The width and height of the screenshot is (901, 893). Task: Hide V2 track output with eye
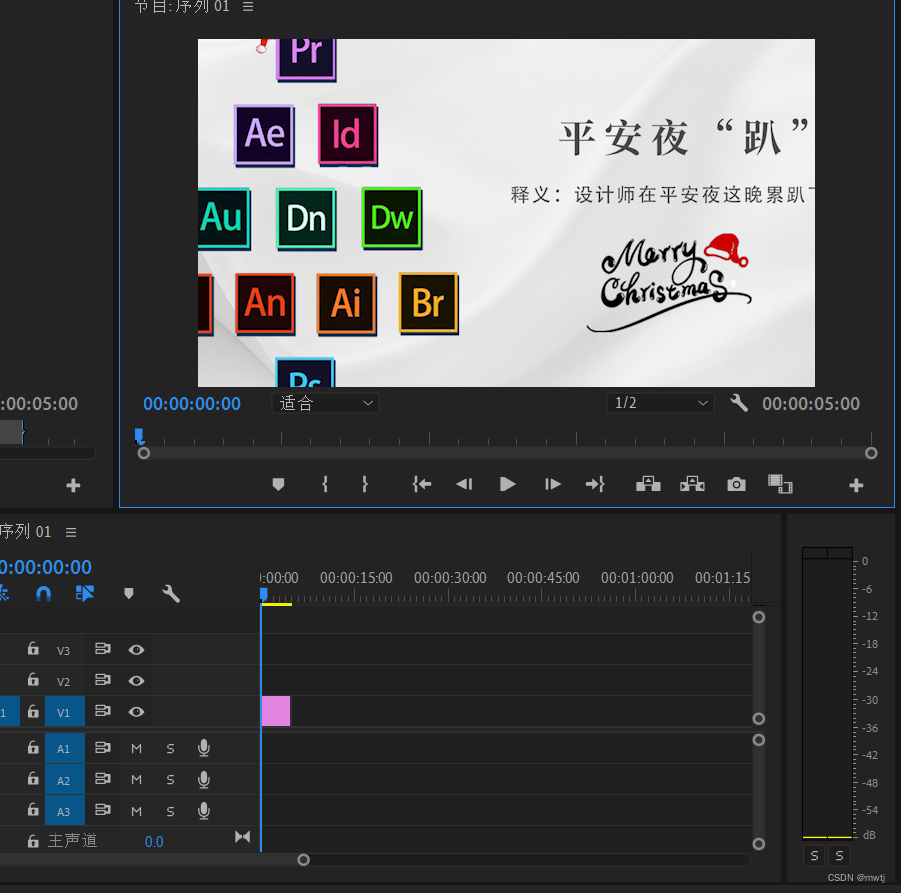(136, 681)
